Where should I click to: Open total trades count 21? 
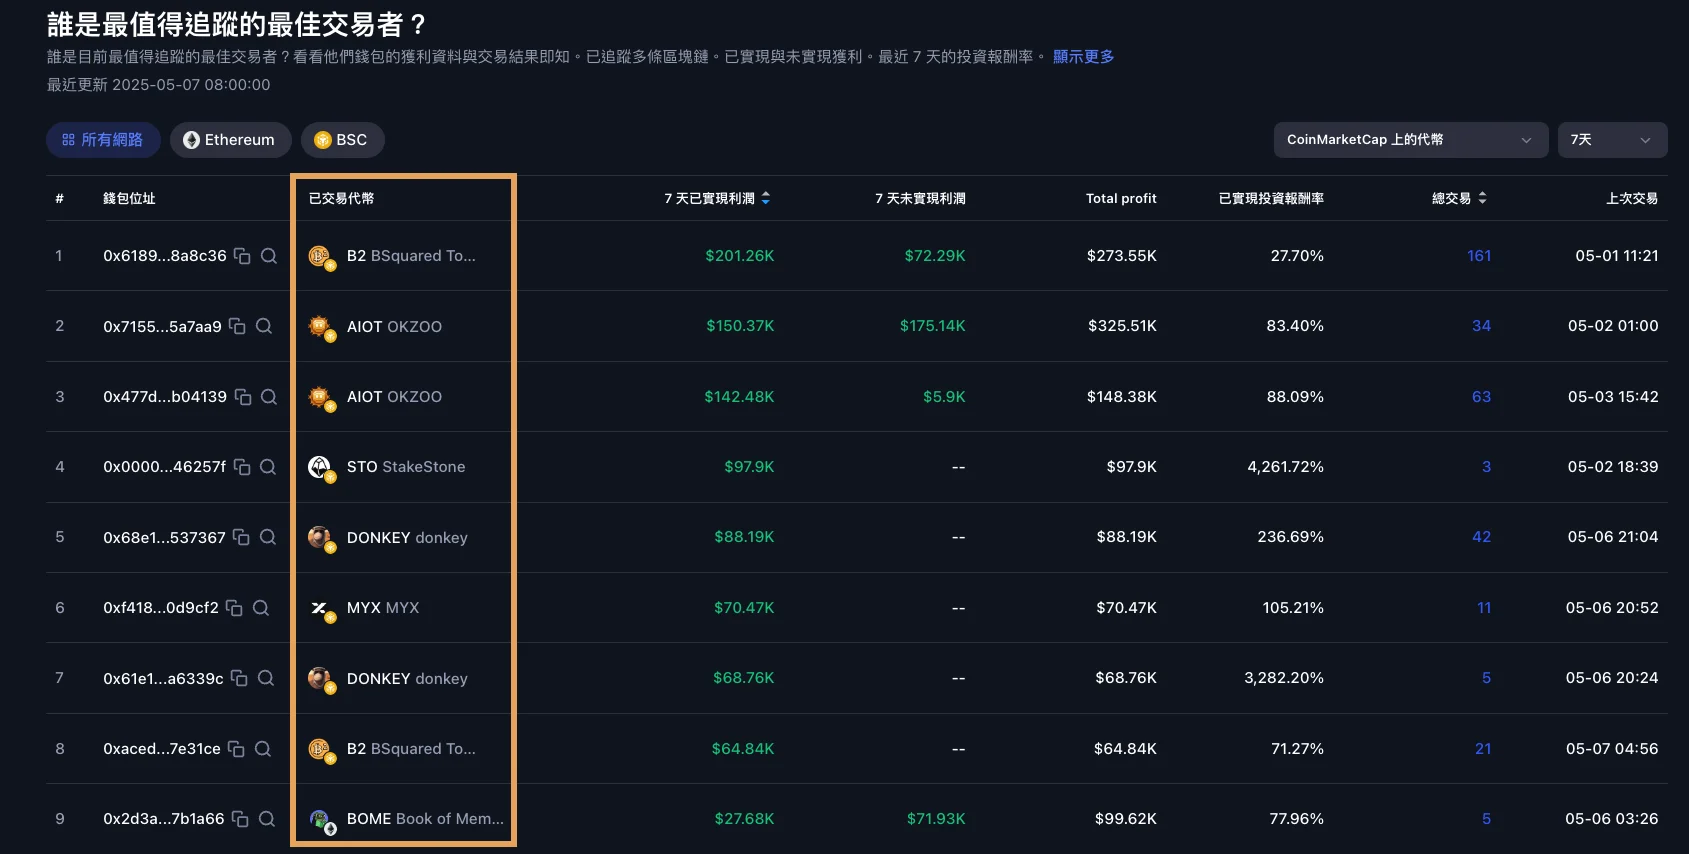tap(1483, 749)
